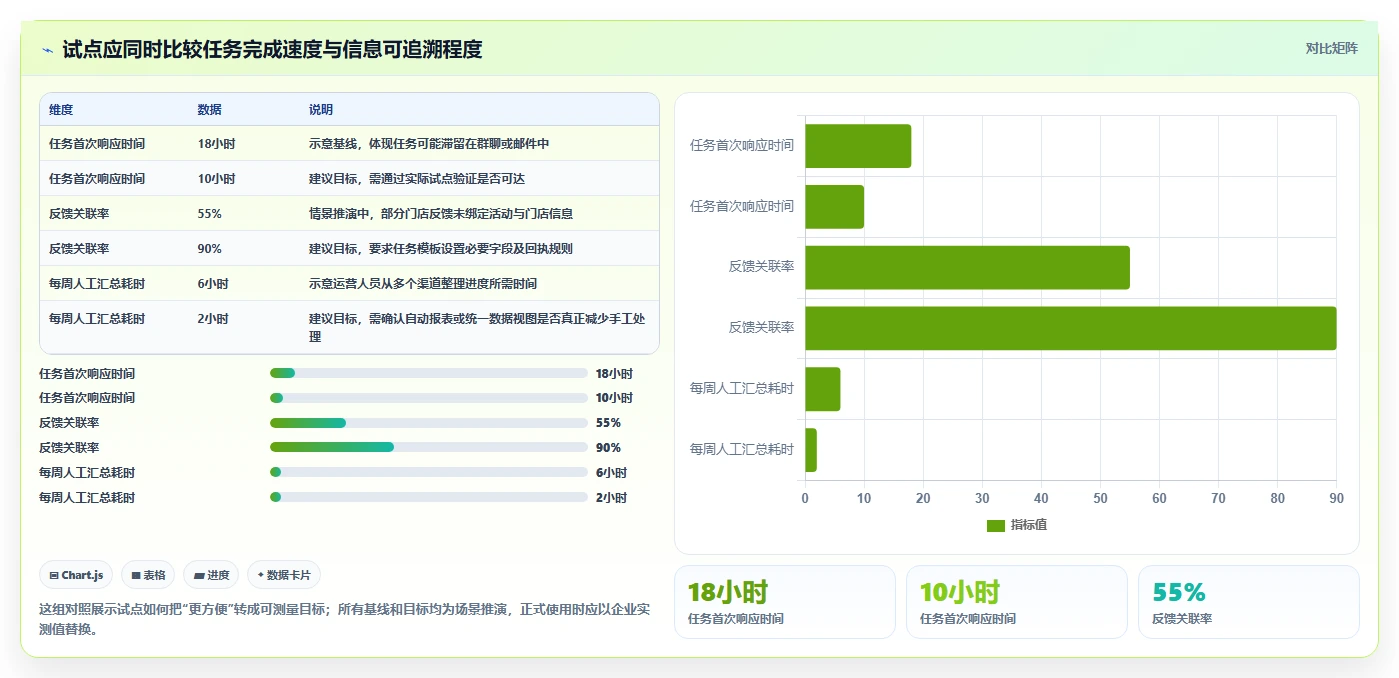
Task: Select the 数据卡片 tag chip
Action: tap(284, 575)
